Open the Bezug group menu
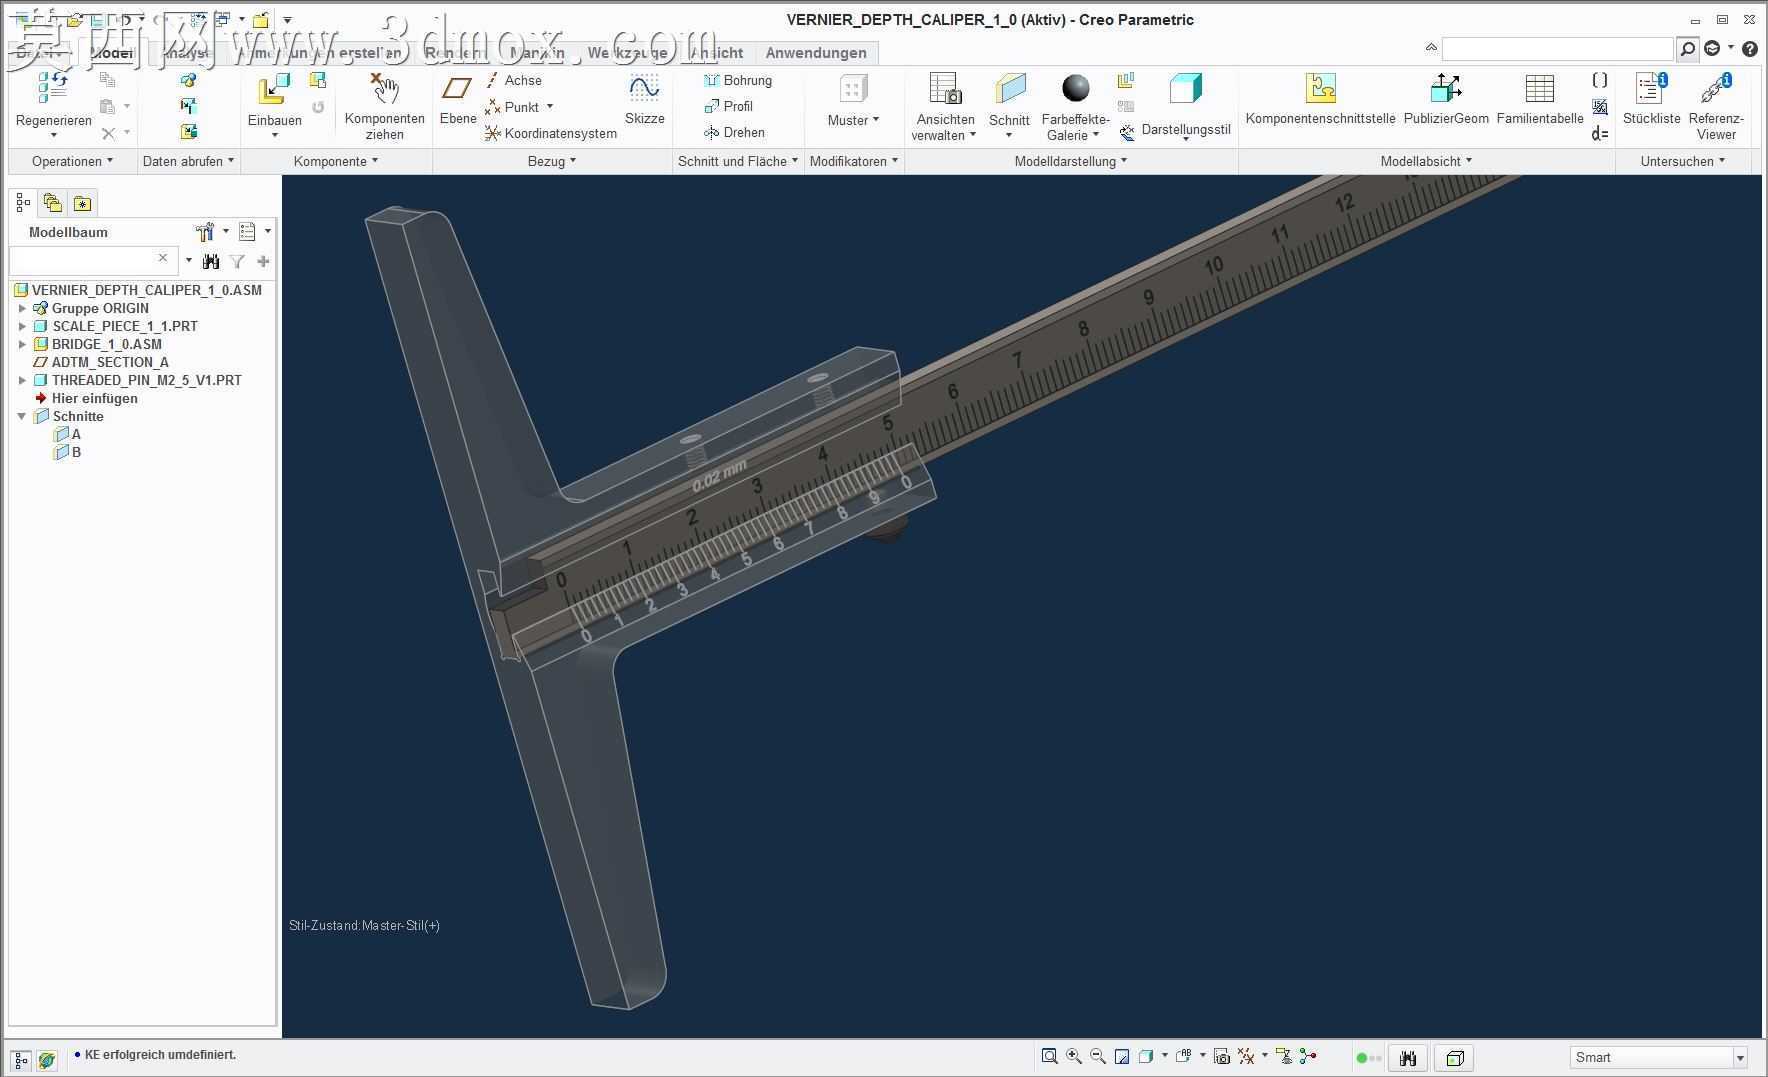Viewport: 1768px width, 1077px height. pos(552,161)
